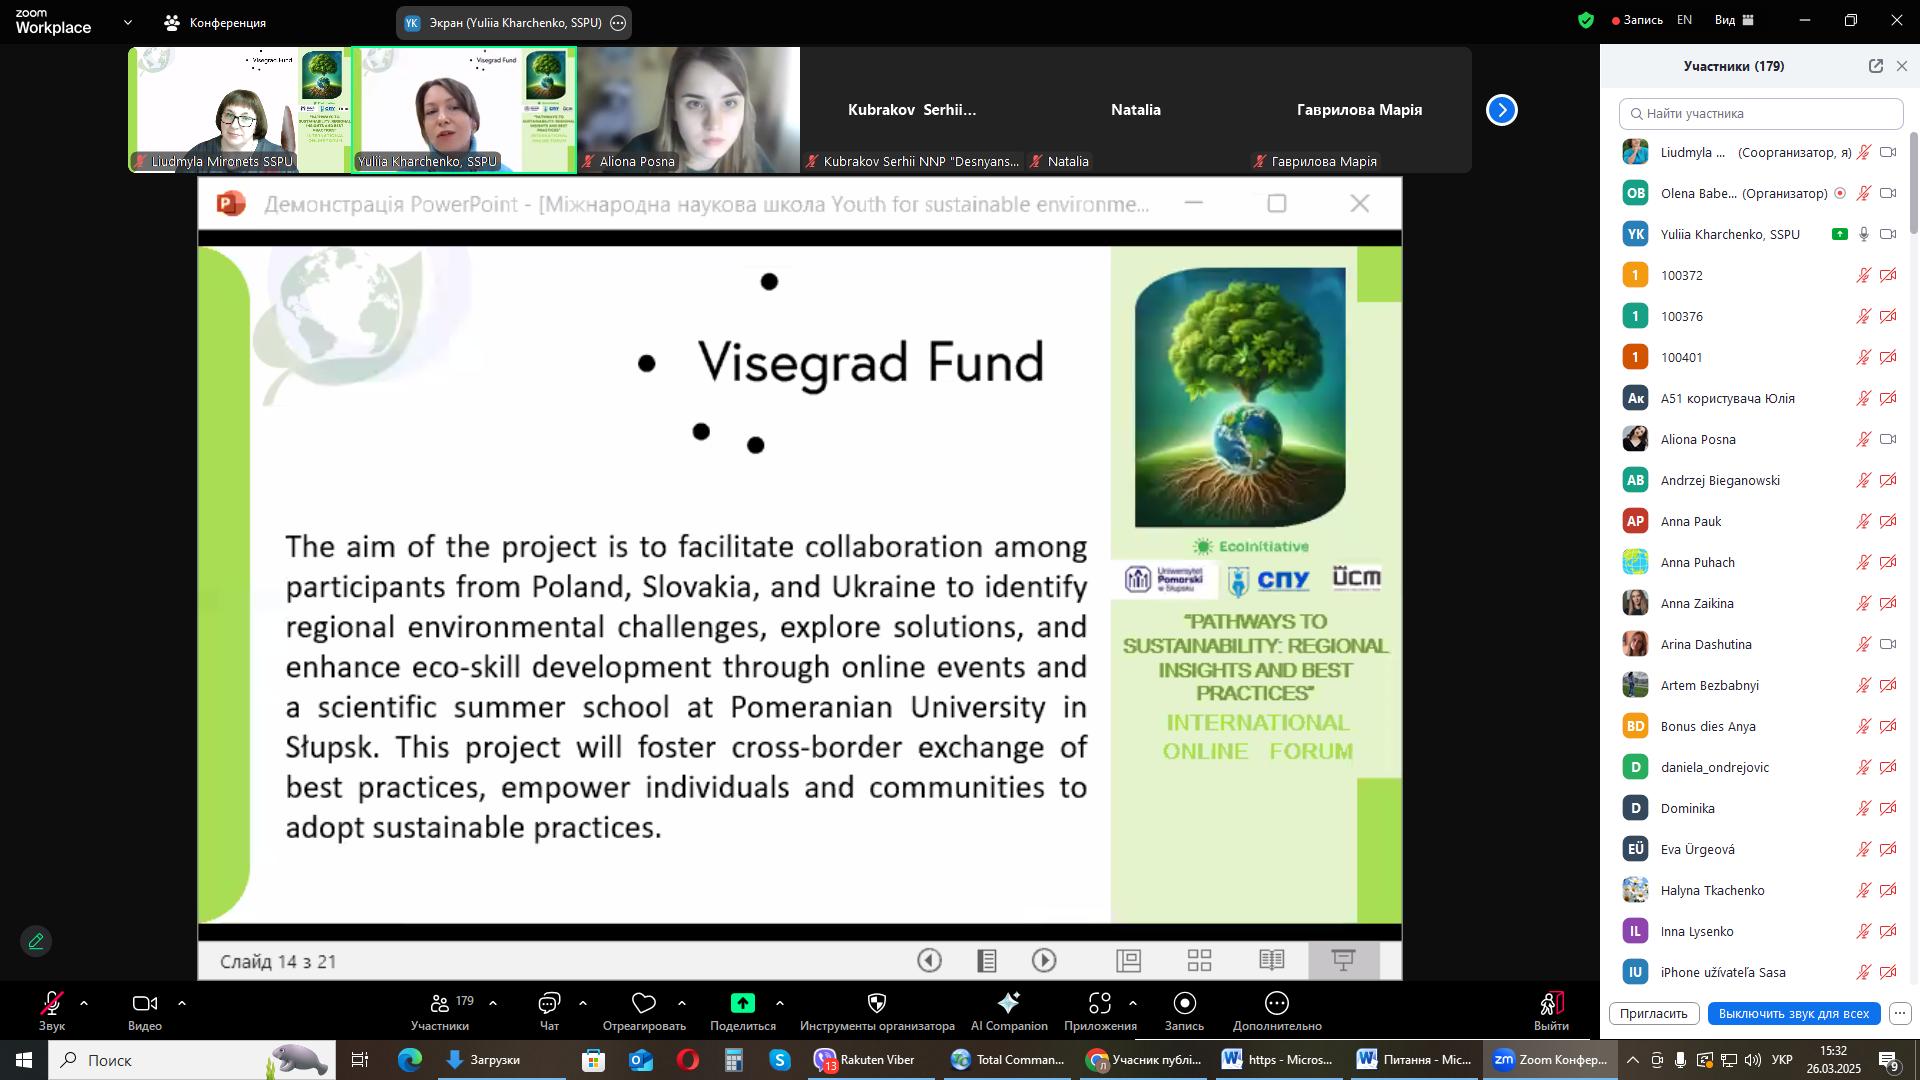Open the View menu at top
The width and height of the screenshot is (1920, 1080).
pos(1734,20)
